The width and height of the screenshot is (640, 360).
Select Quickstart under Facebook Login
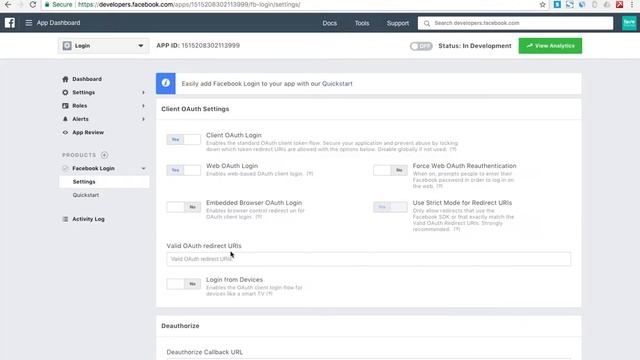tap(86, 195)
